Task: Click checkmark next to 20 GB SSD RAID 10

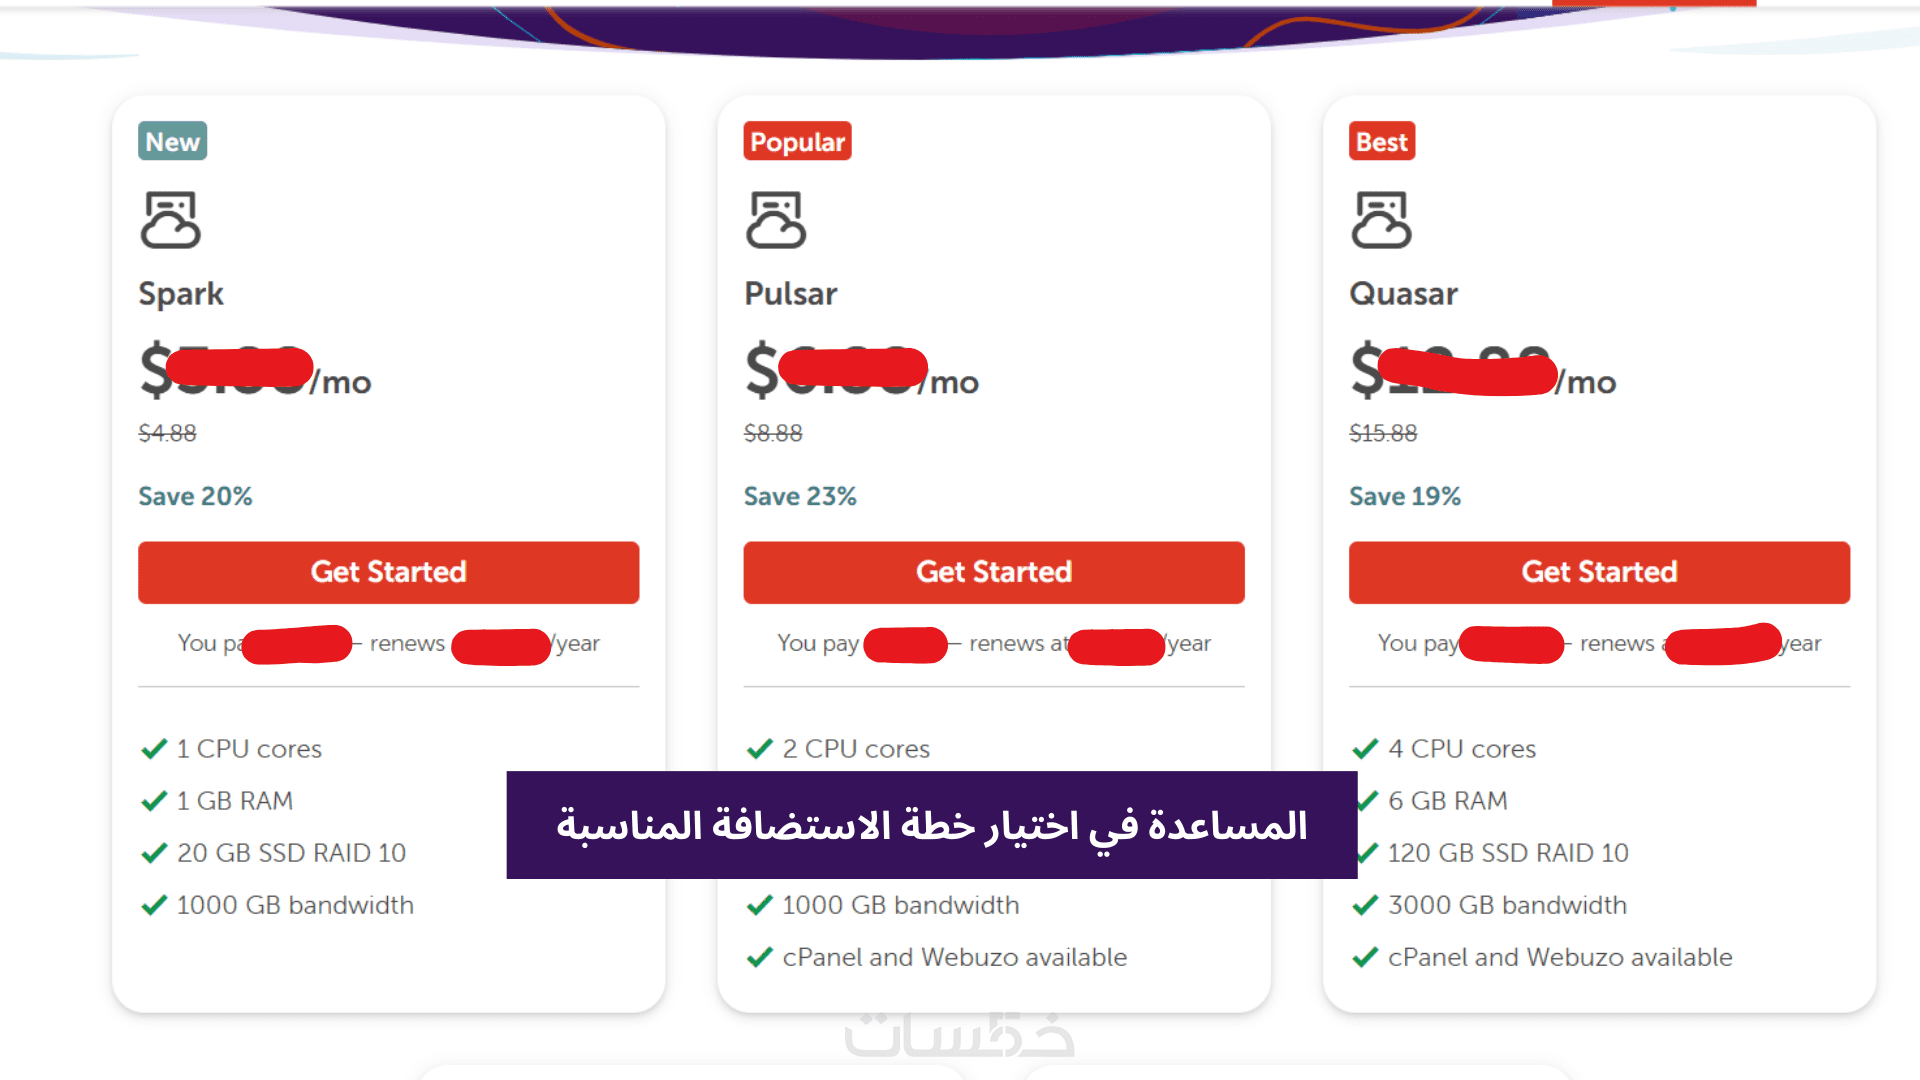Action: [x=154, y=853]
